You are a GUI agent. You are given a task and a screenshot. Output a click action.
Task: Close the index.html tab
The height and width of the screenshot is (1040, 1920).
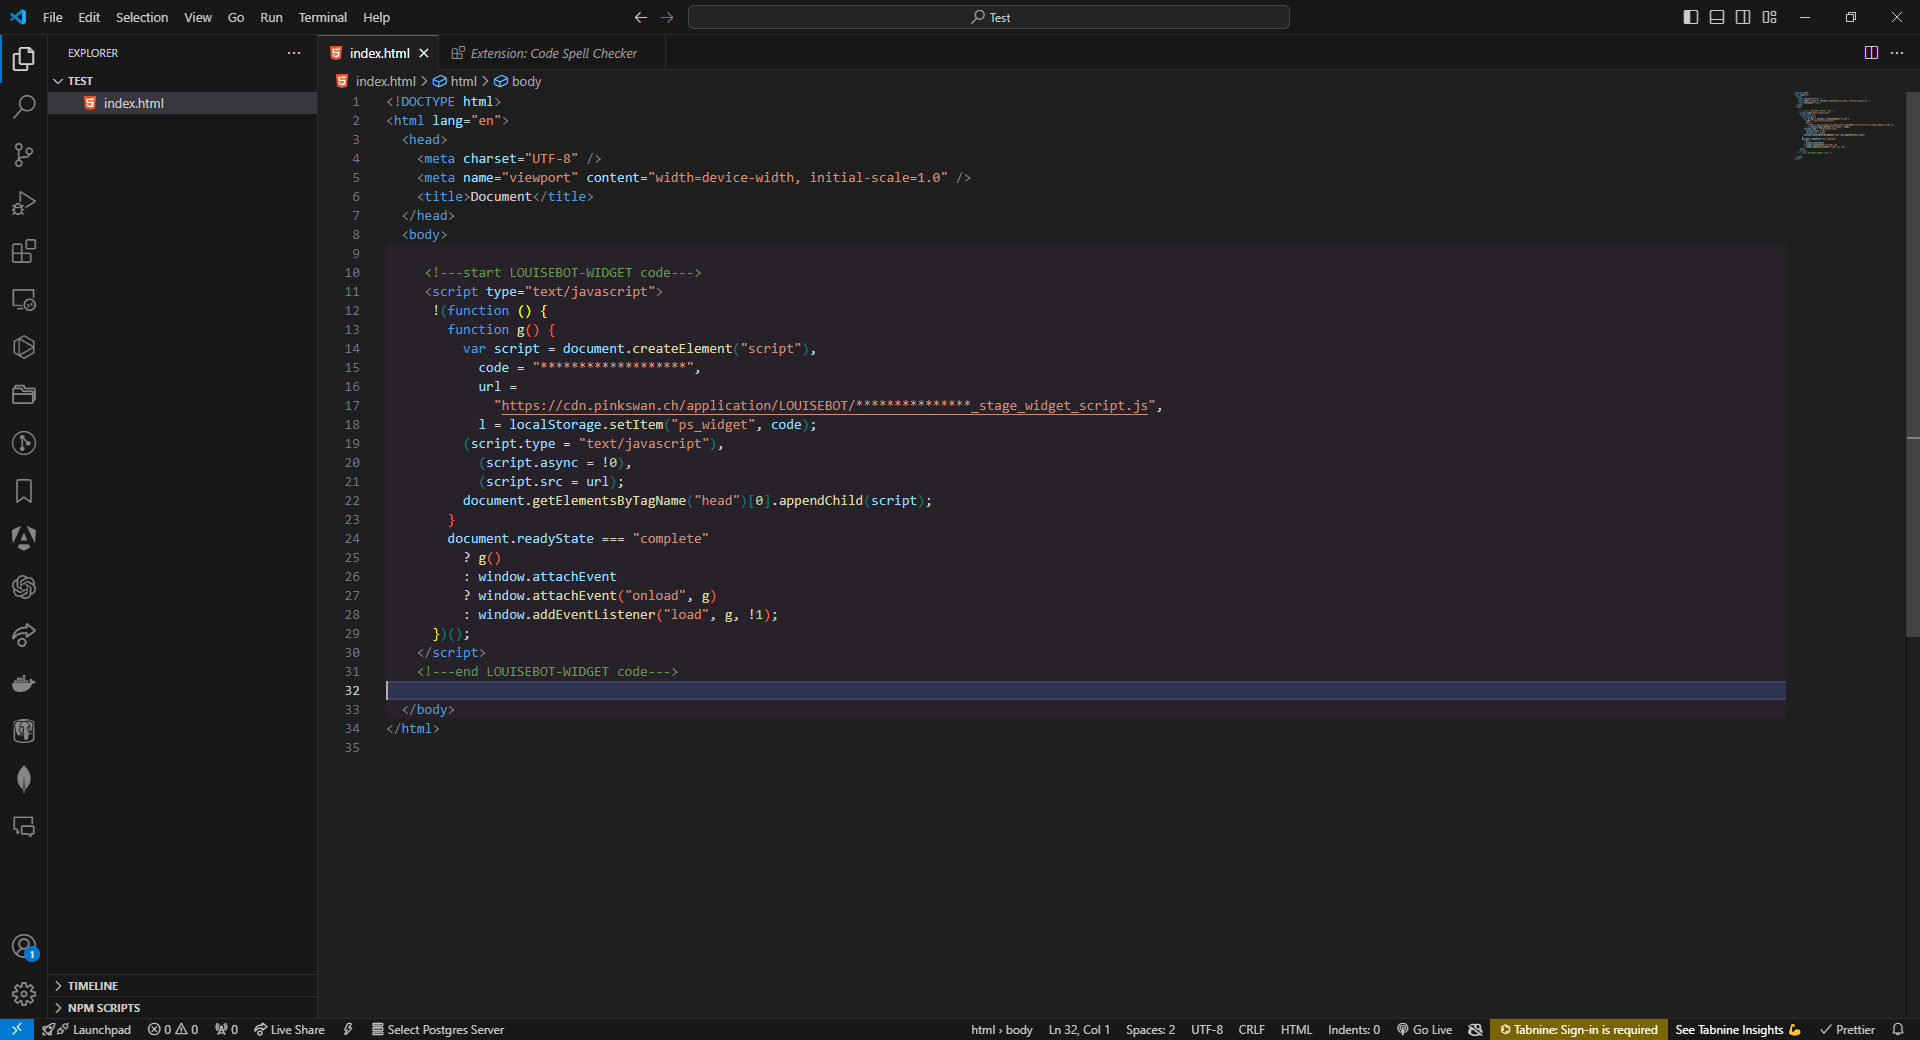(424, 53)
